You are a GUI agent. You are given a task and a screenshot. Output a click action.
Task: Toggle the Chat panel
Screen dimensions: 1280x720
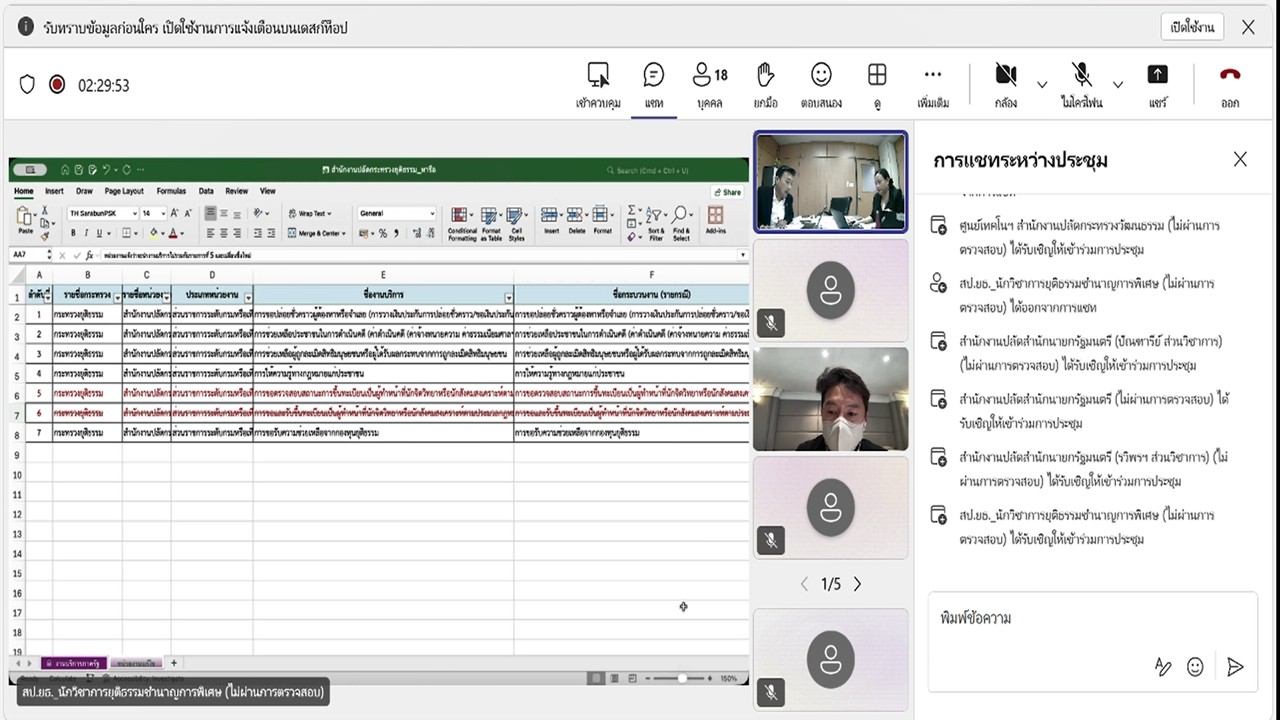point(653,84)
